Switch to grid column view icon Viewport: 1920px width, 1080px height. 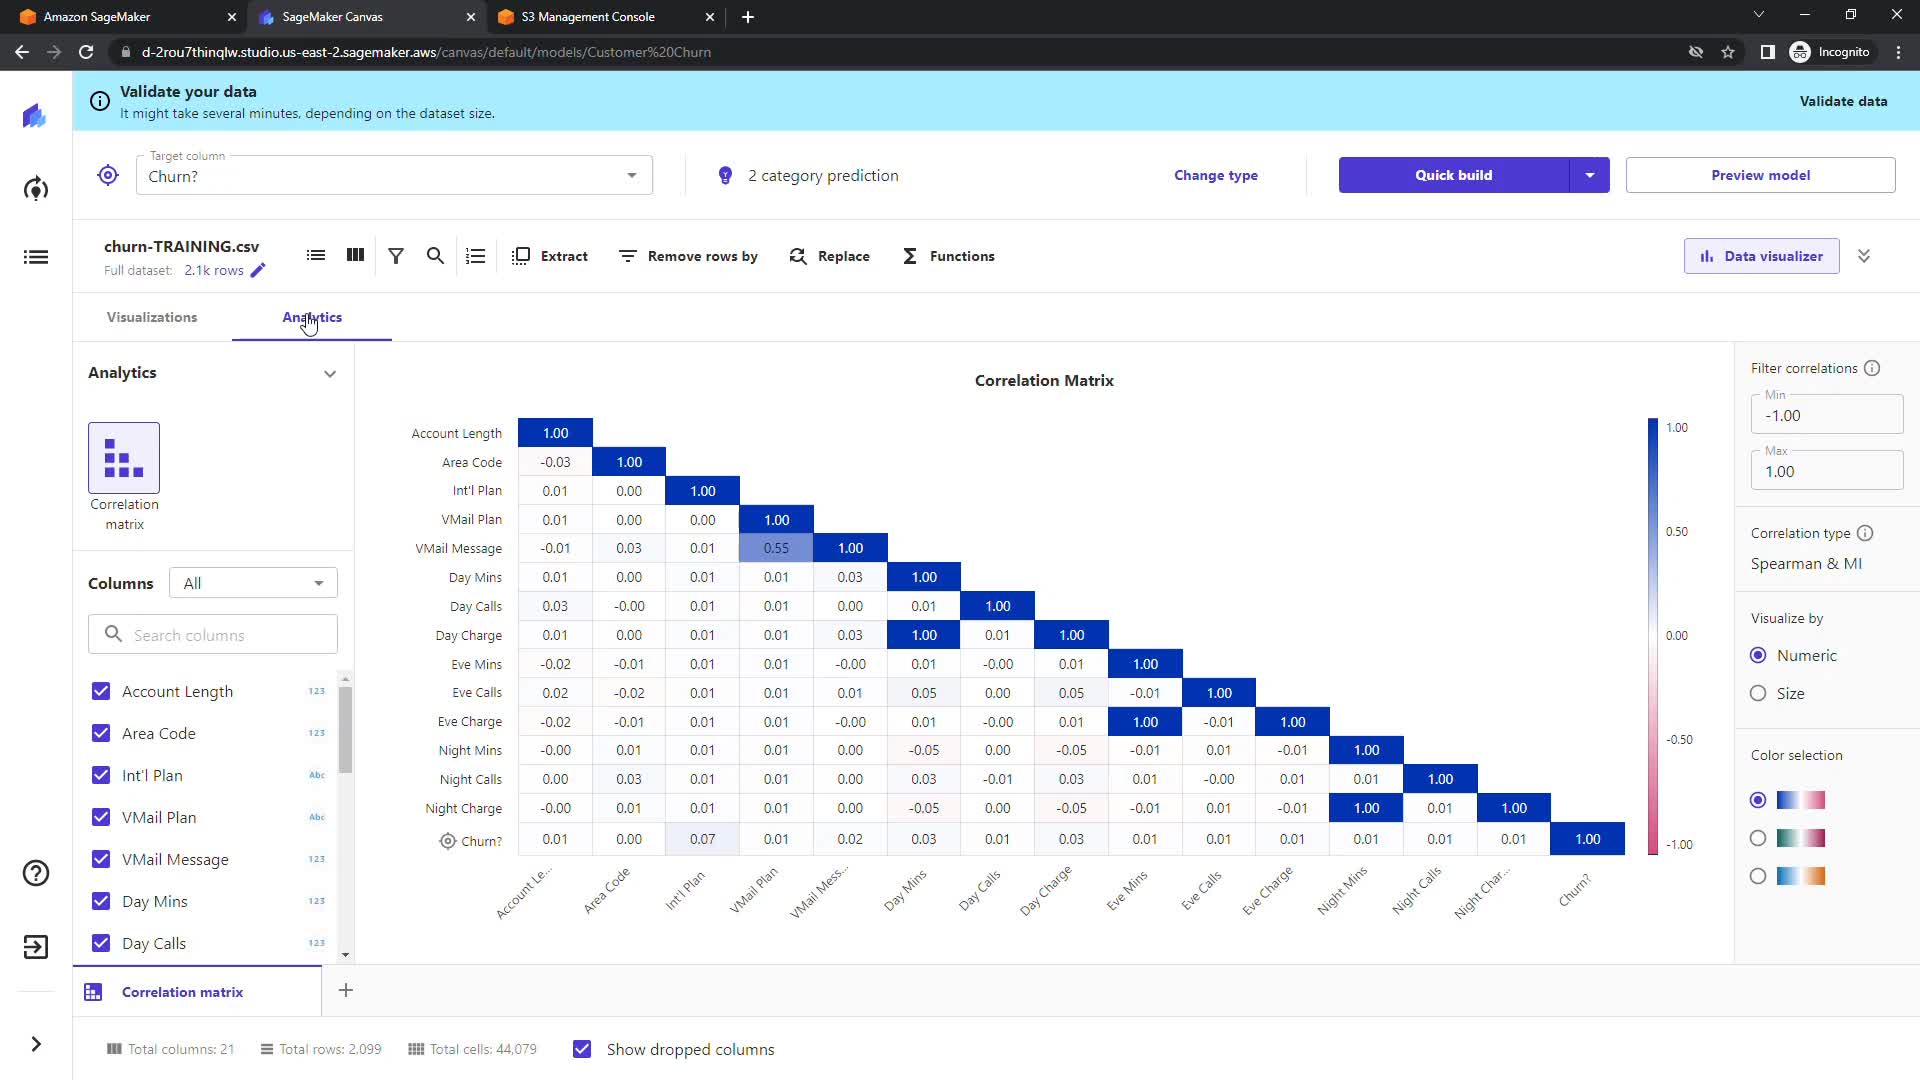tap(355, 256)
